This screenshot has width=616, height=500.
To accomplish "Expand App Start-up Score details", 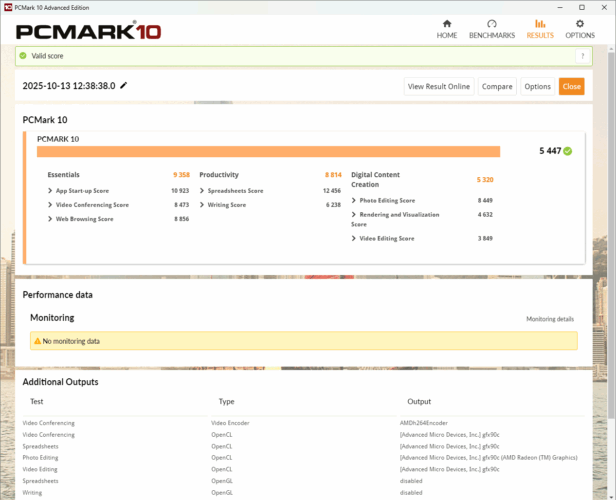I will 50,190.
